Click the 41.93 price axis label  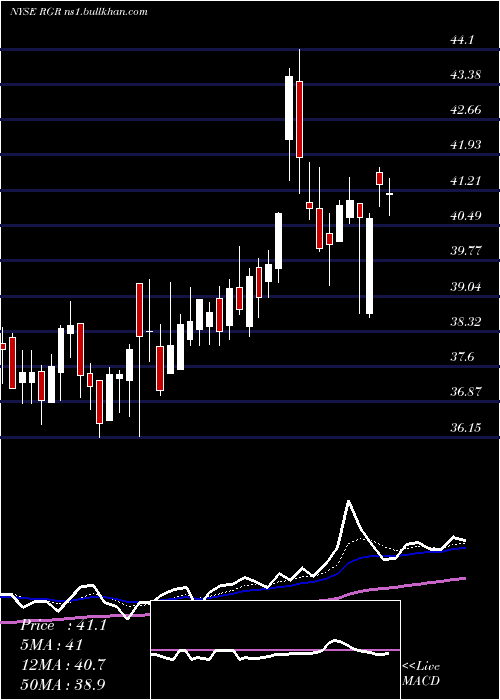(466, 145)
